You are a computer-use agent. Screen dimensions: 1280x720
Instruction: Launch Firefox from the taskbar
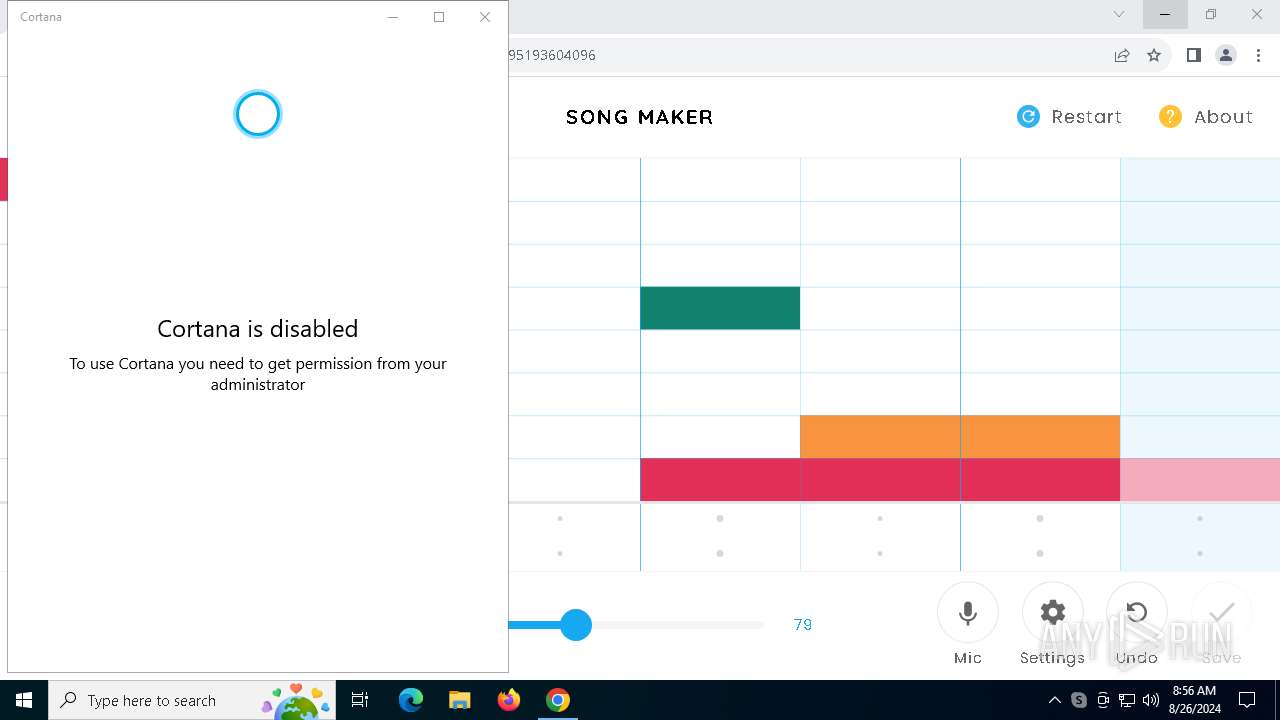(509, 700)
